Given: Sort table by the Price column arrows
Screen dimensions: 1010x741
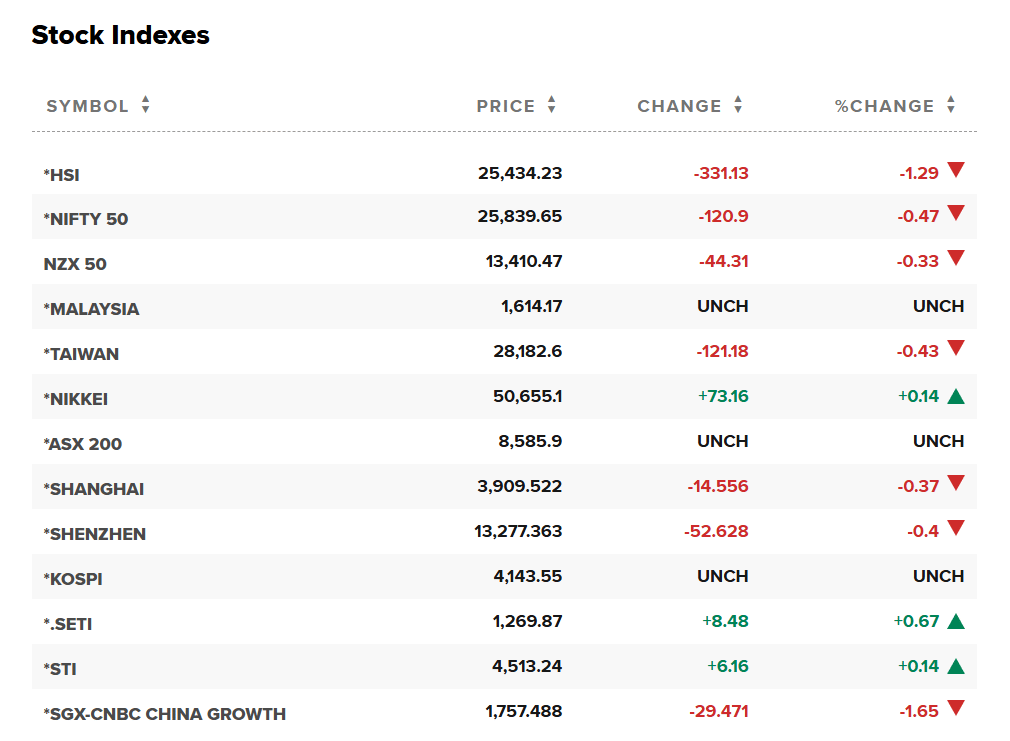Looking at the screenshot, I should (x=552, y=105).
